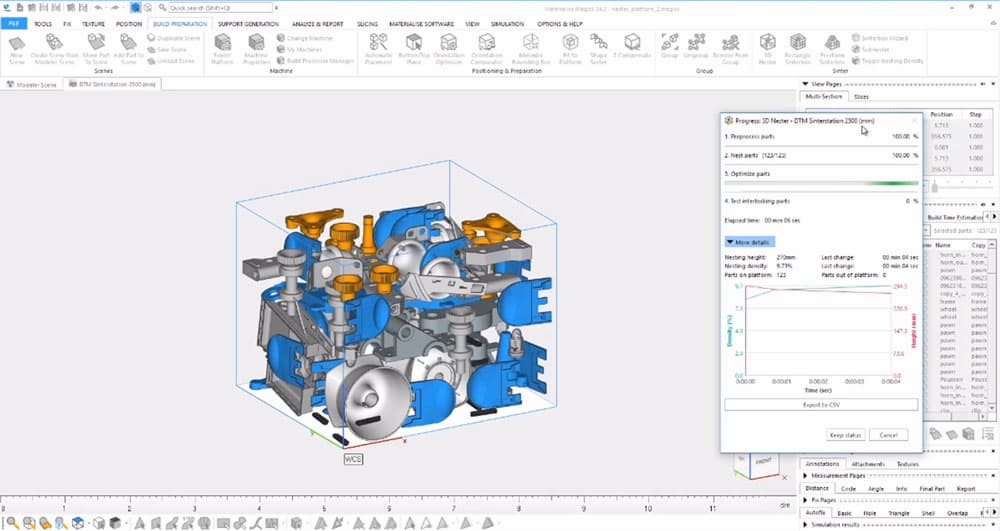Click the New Scene icon
The image size is (1000, 531).
click(16, 43)
